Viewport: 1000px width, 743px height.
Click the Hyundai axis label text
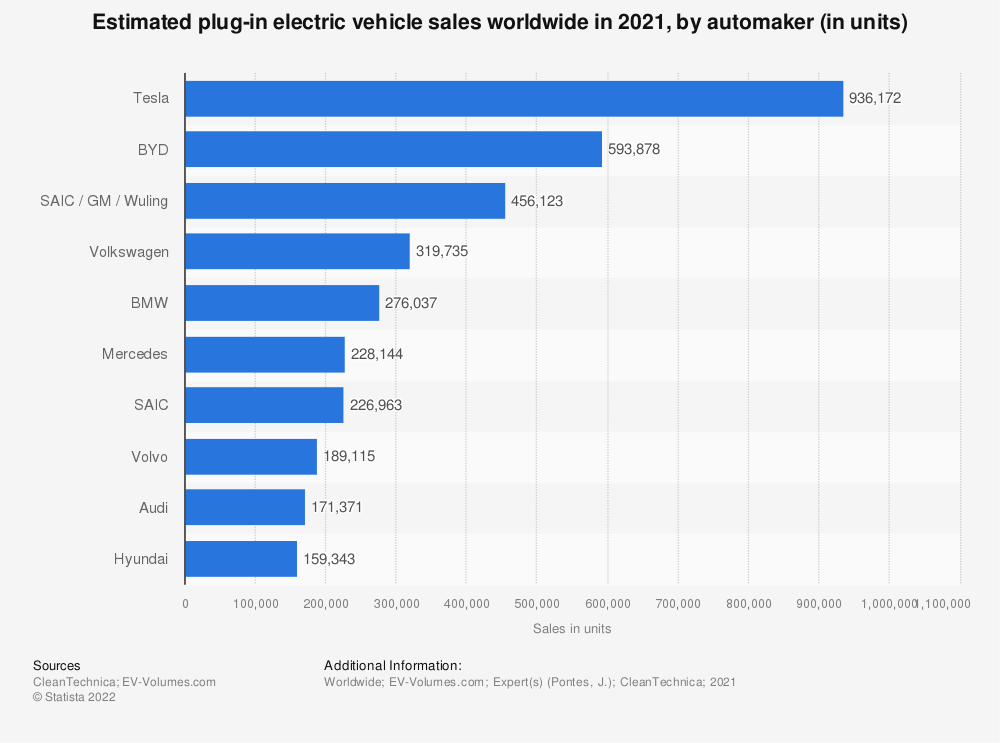pos(141,559)
